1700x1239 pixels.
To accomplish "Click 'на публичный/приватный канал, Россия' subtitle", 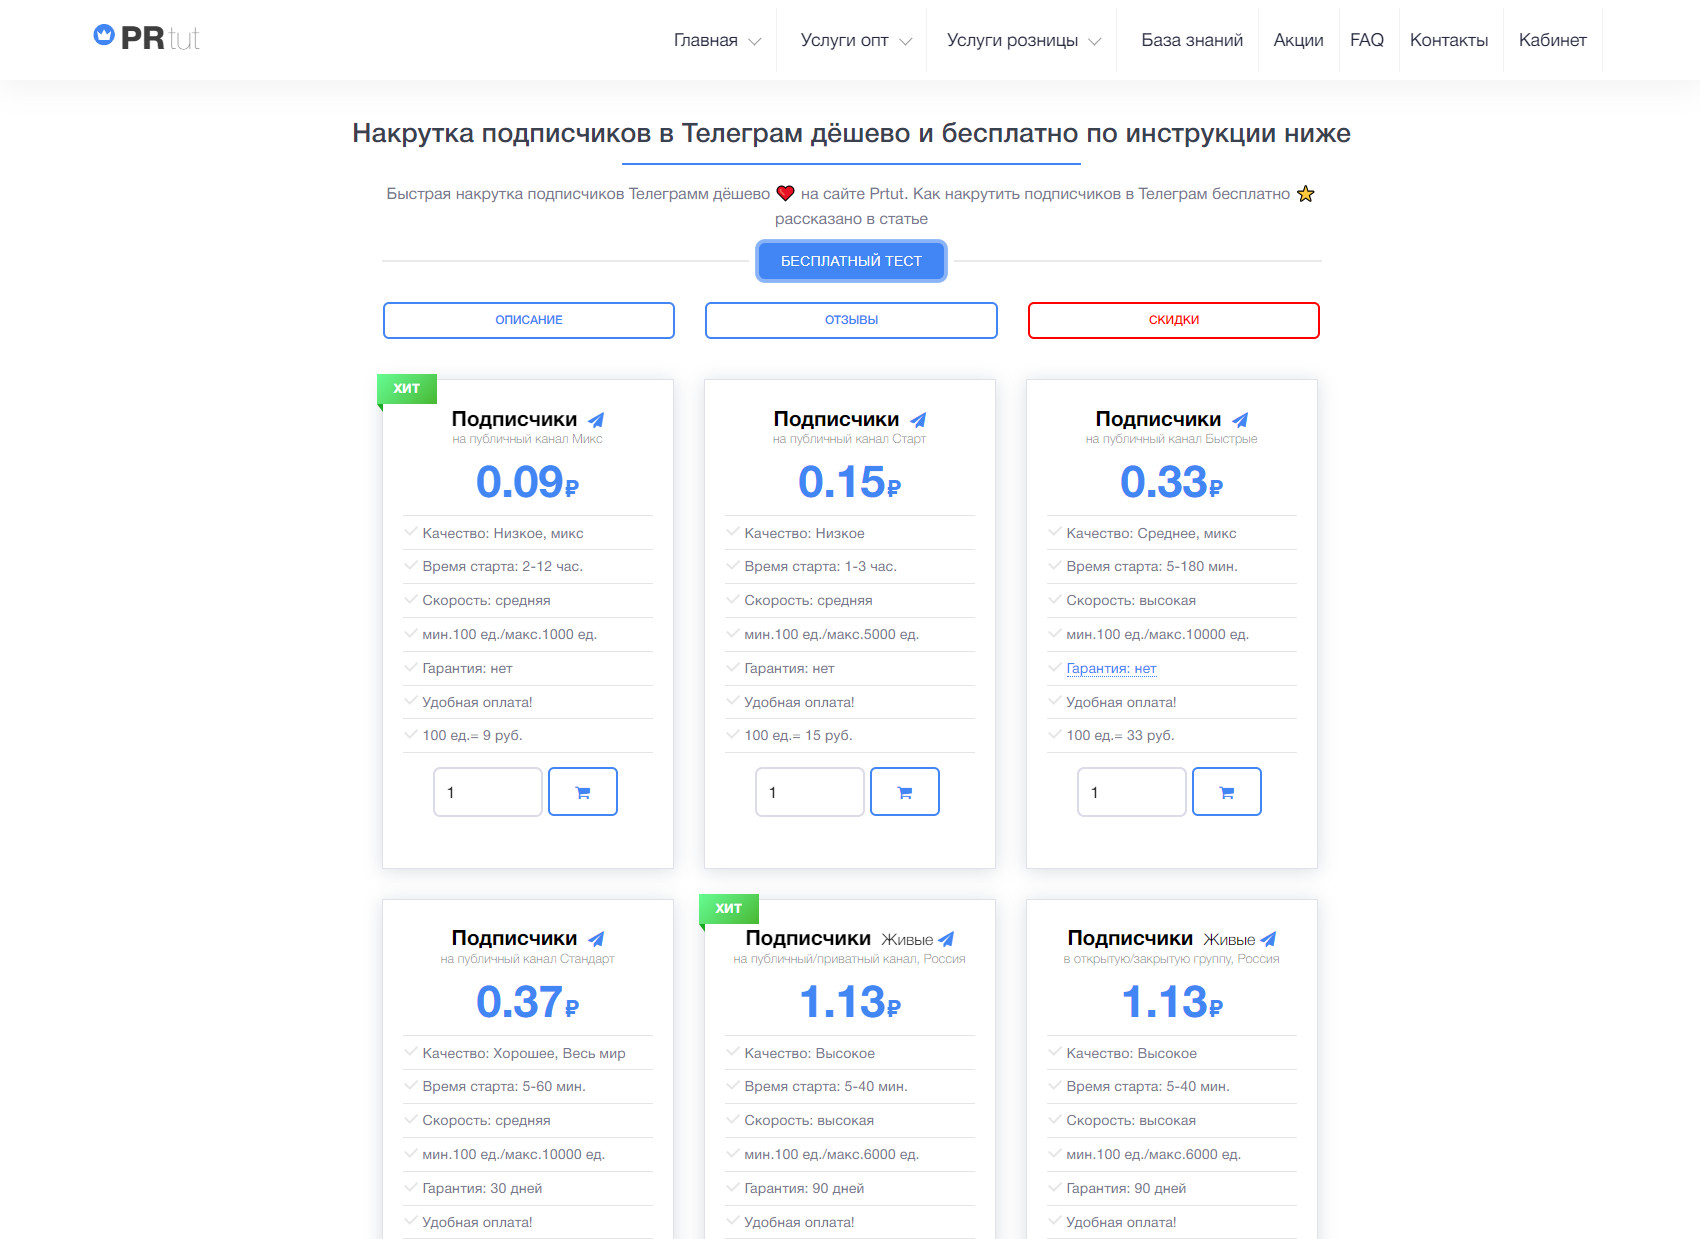I will pos(849,959).
